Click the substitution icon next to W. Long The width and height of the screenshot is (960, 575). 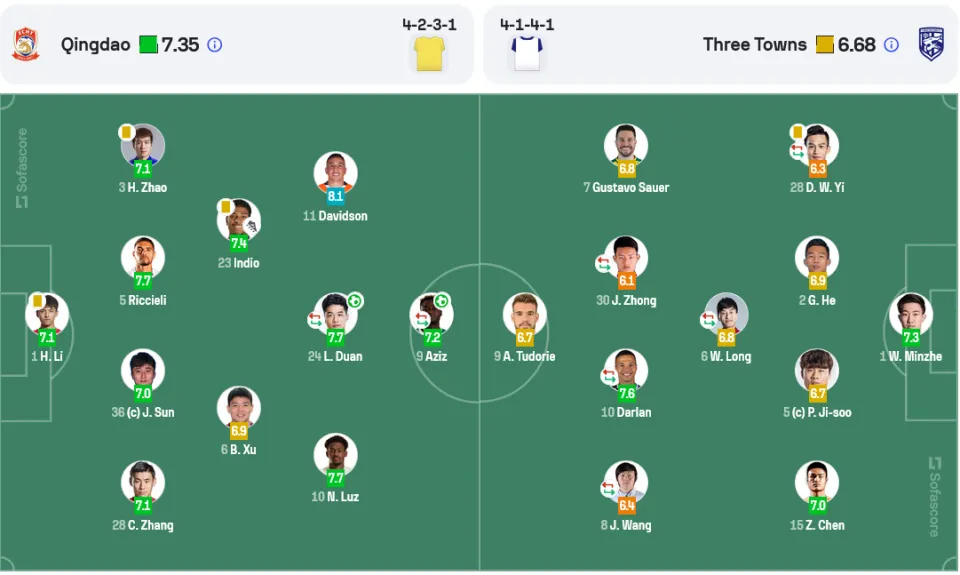[708, 320]
